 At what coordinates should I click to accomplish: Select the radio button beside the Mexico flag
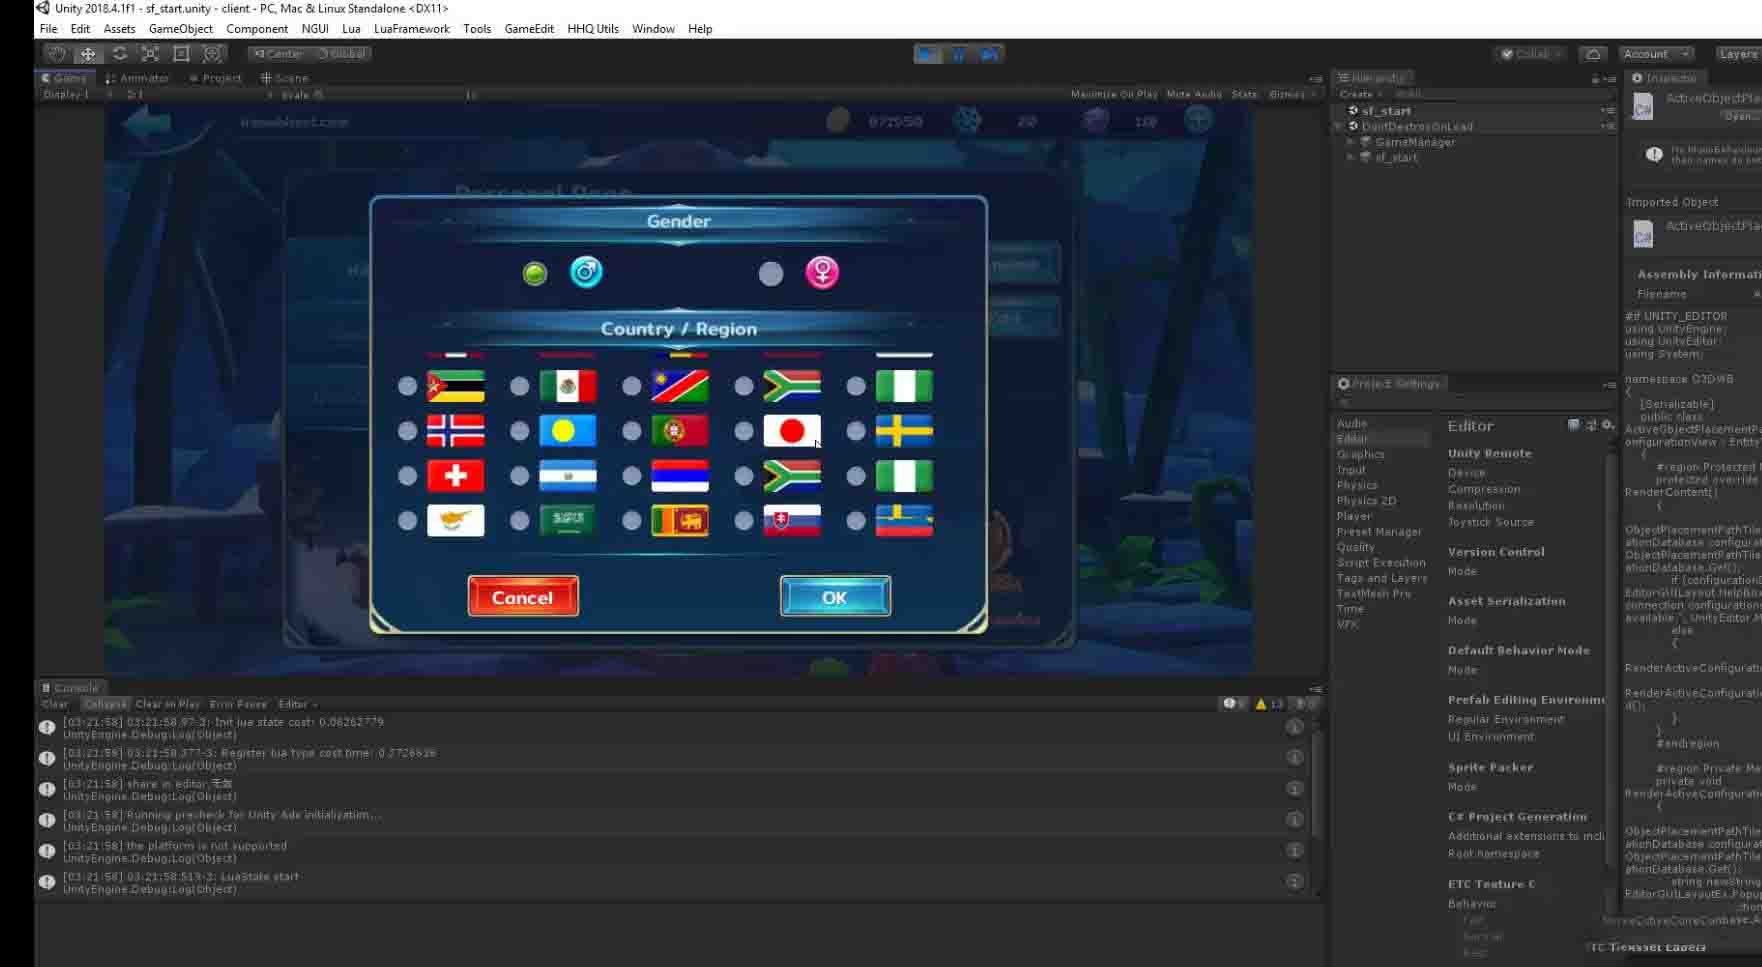520,386
